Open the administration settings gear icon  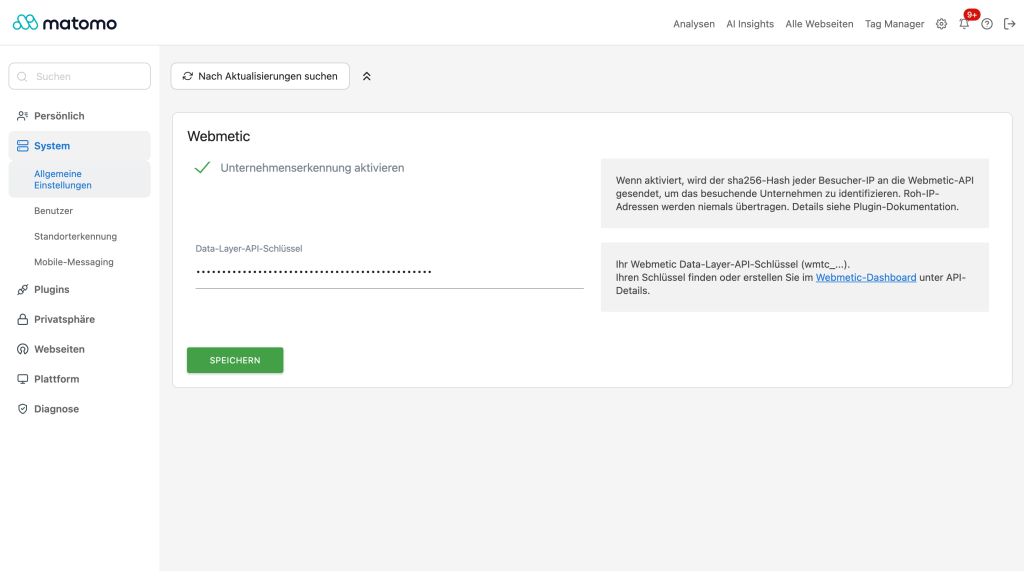941,24
